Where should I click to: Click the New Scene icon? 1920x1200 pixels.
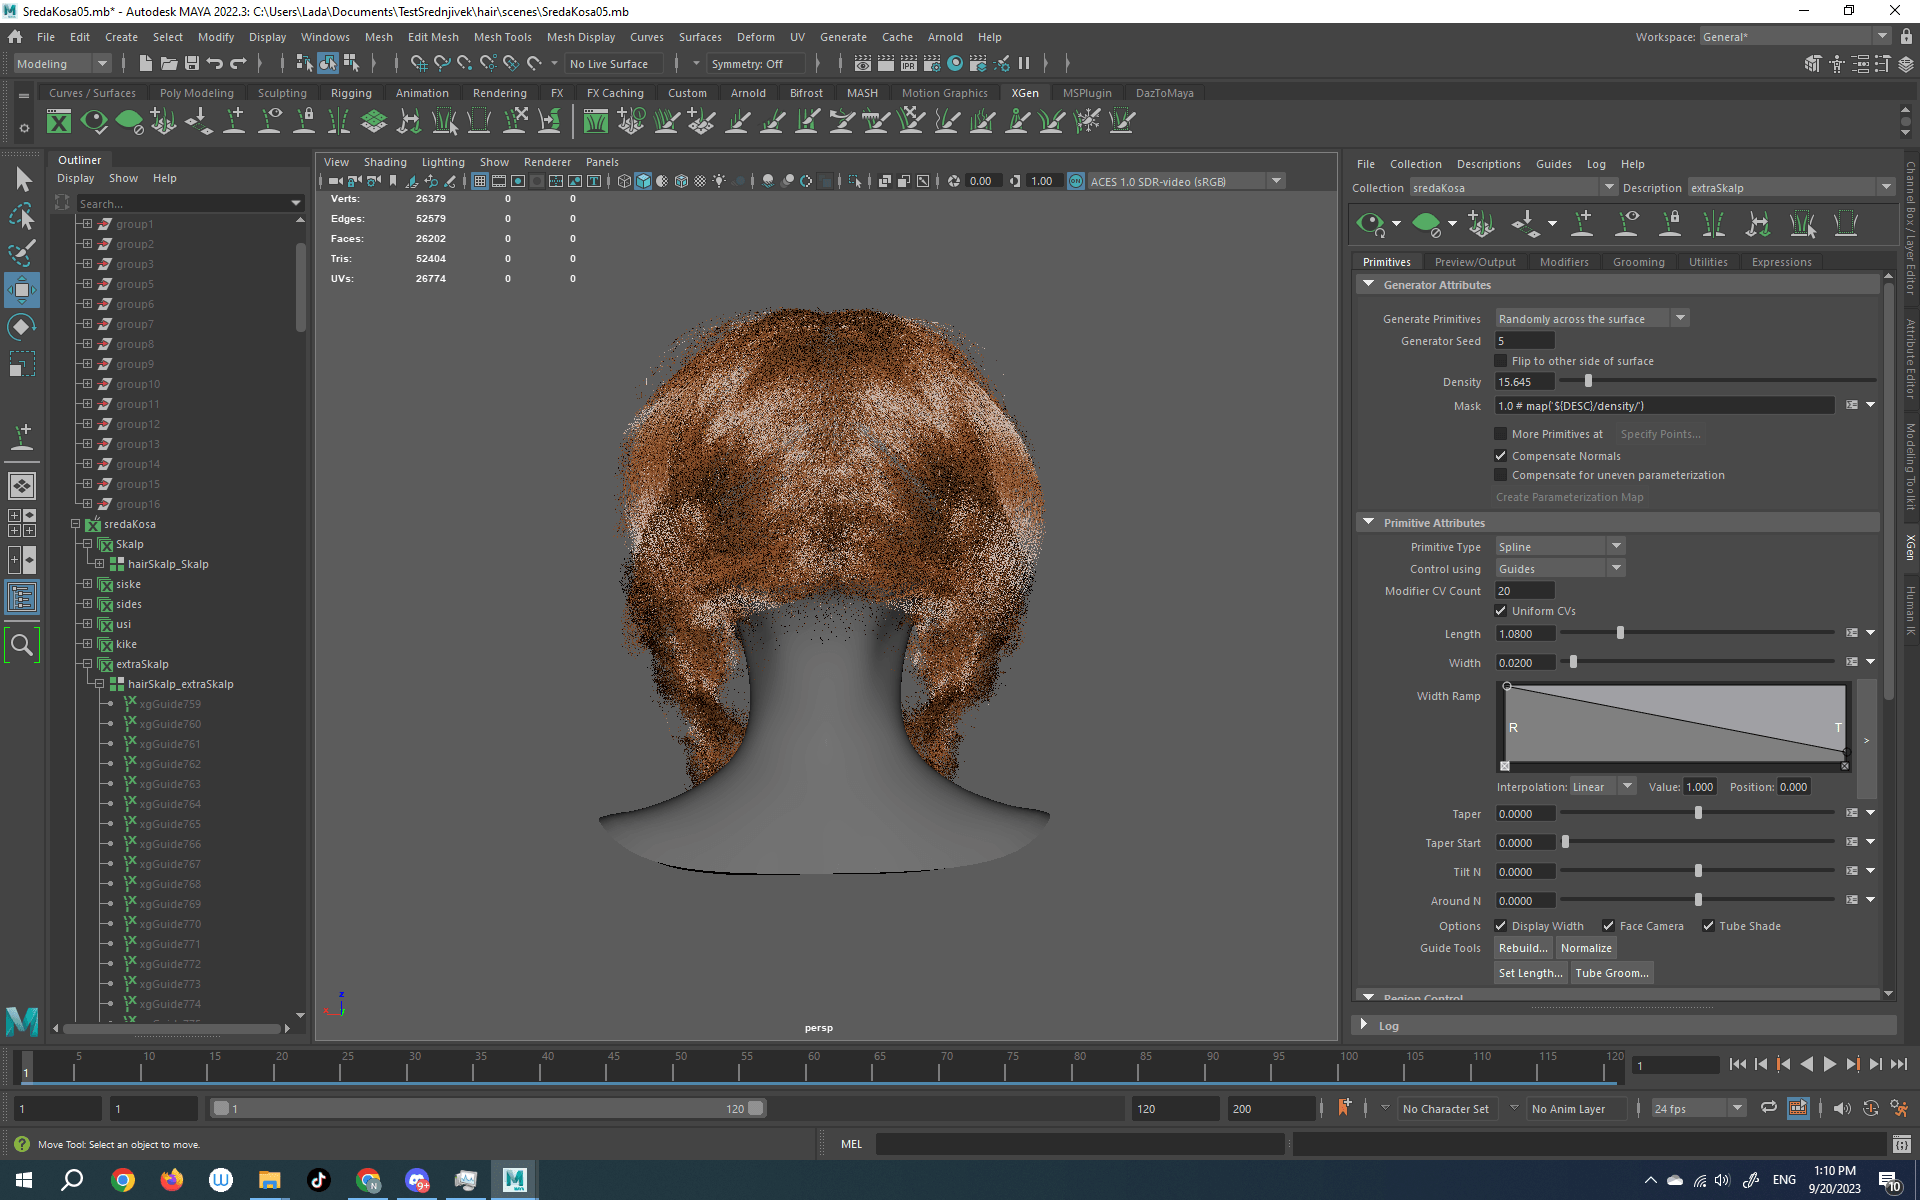coord(146,63)
